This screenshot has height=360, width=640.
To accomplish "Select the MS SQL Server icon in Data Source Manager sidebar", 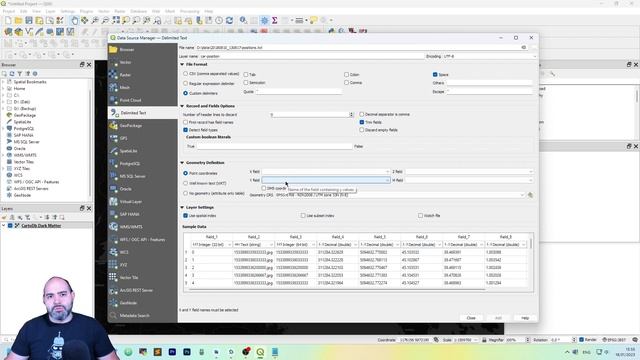I will (113, 176).
